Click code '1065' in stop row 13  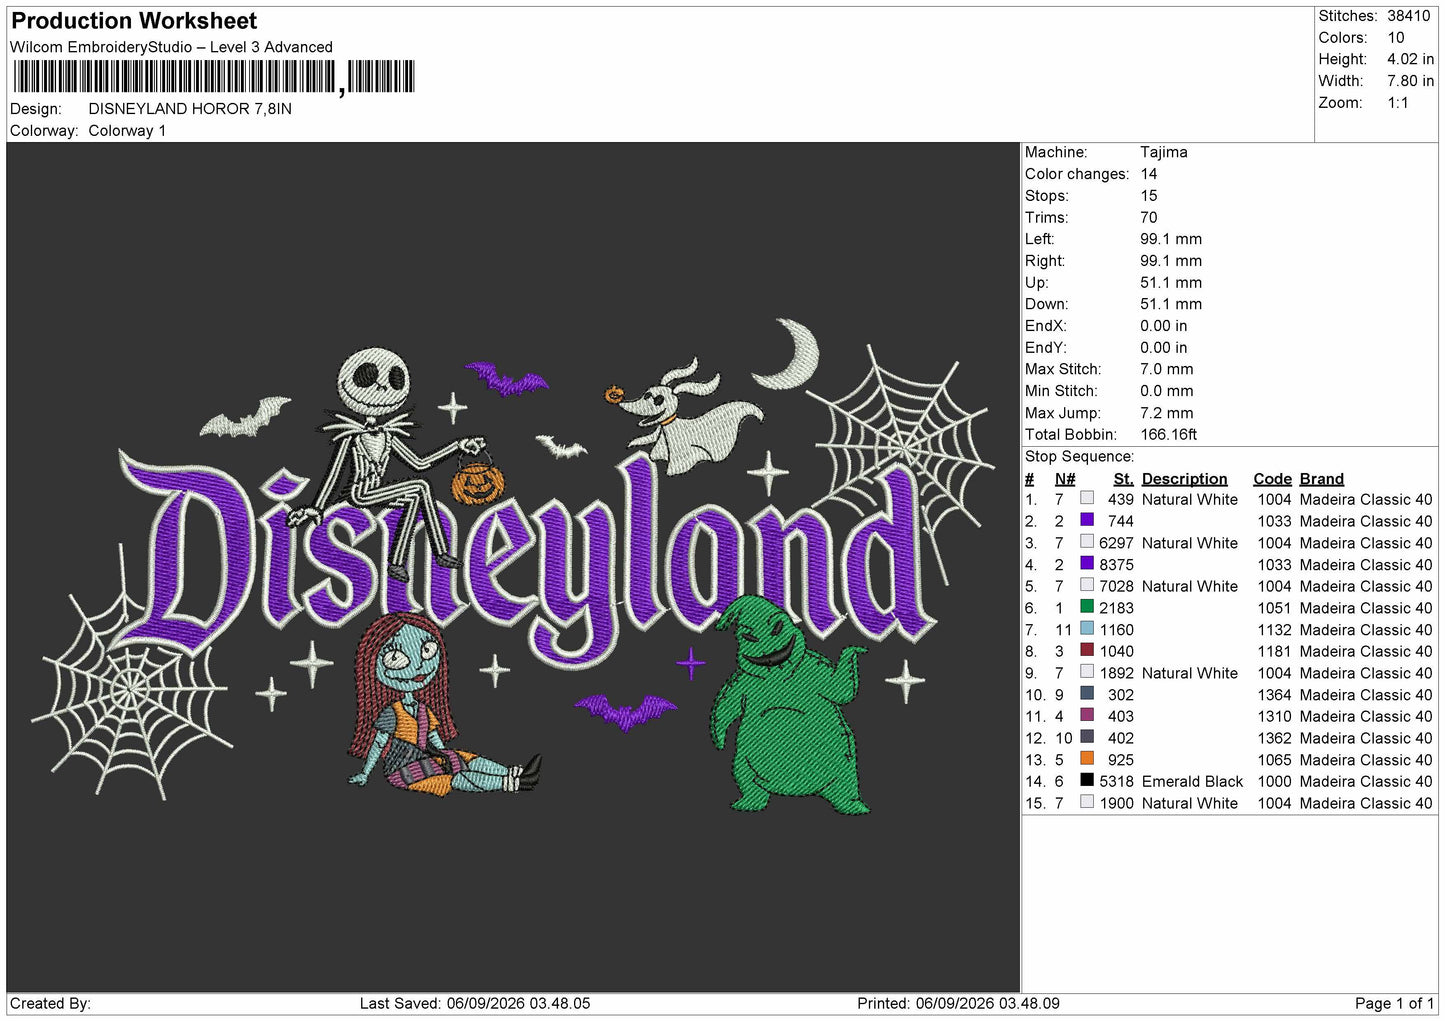1274,760
